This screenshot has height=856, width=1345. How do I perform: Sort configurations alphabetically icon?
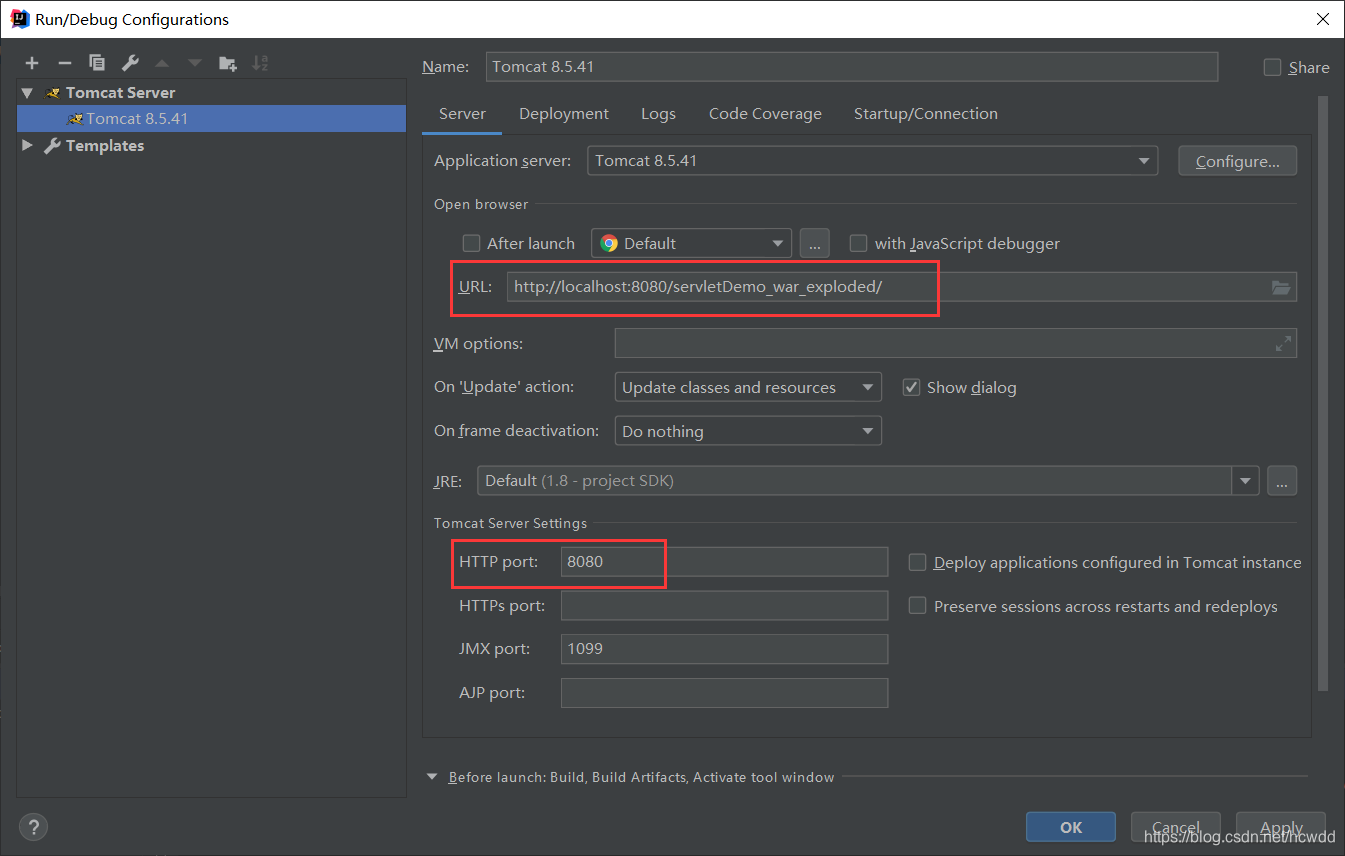(x=260, y=63)
